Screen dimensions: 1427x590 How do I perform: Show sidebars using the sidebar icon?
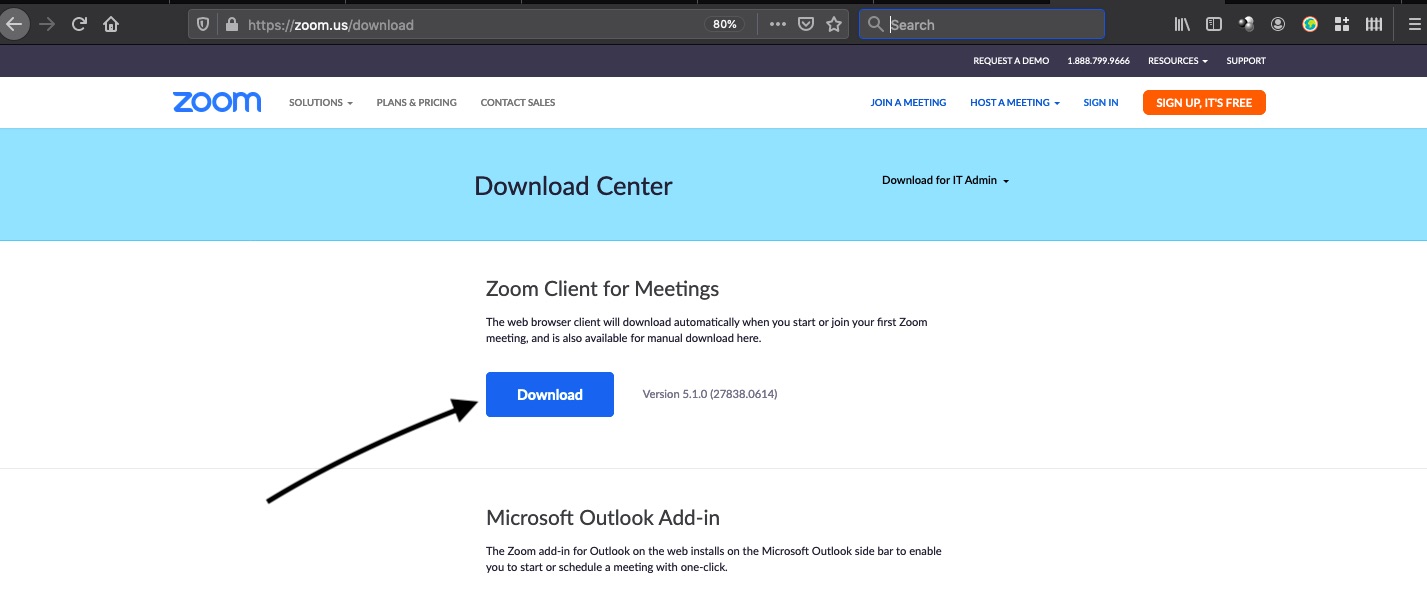pos(1214,25)
